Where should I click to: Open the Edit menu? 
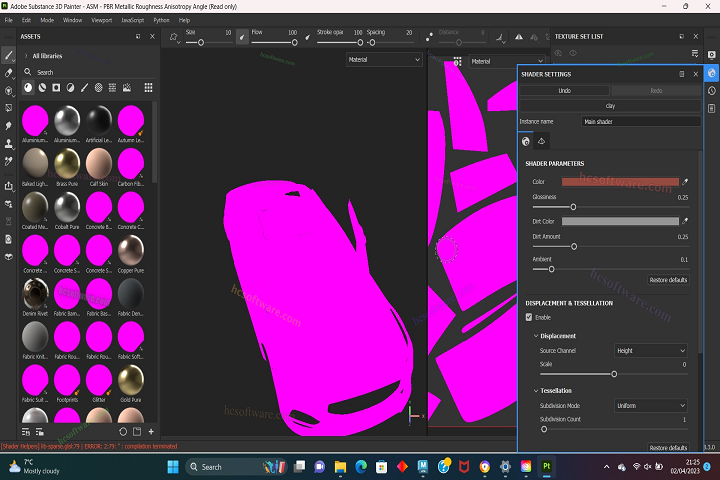27,20
